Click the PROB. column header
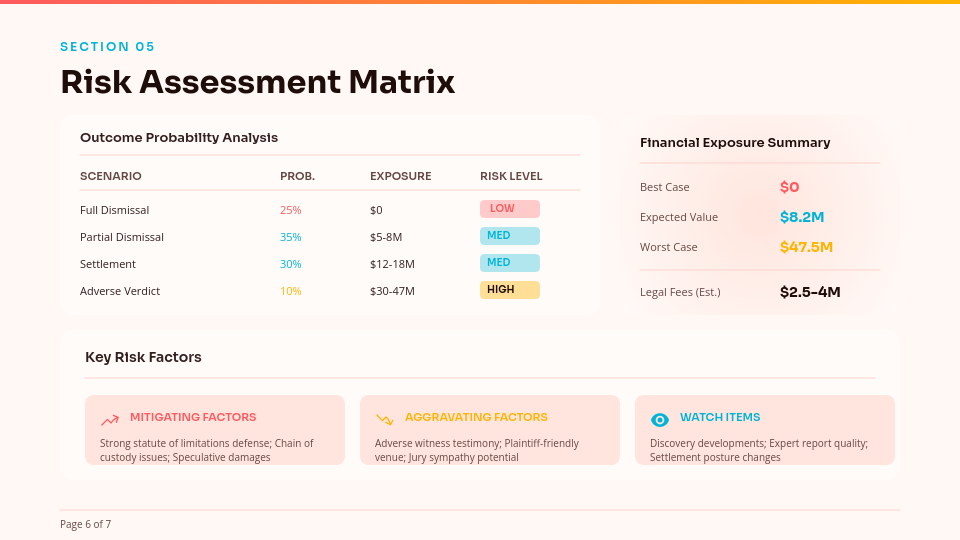Screen dimensions: 960x540 pos(297,176)
